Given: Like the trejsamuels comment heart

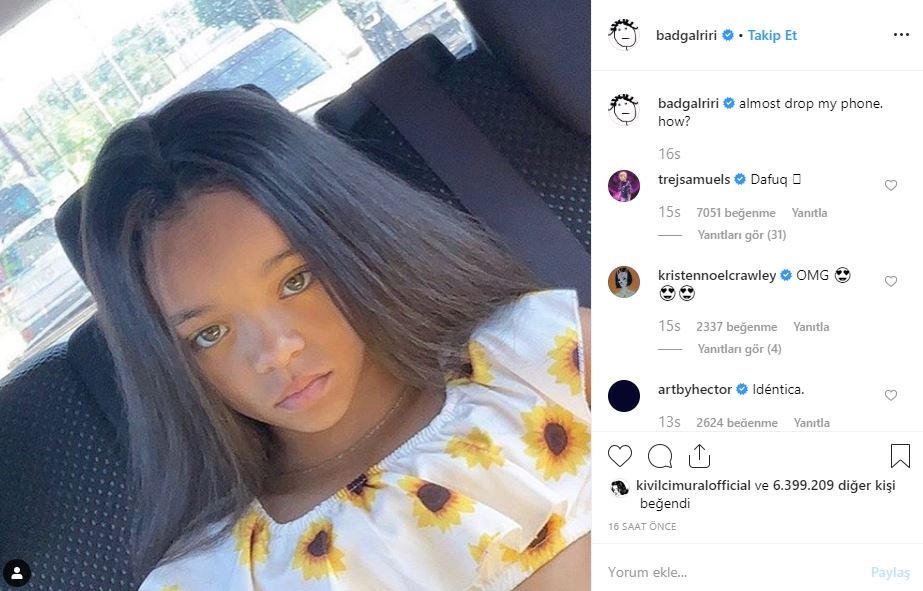Looking at the screenshot, I should [891, 185].
